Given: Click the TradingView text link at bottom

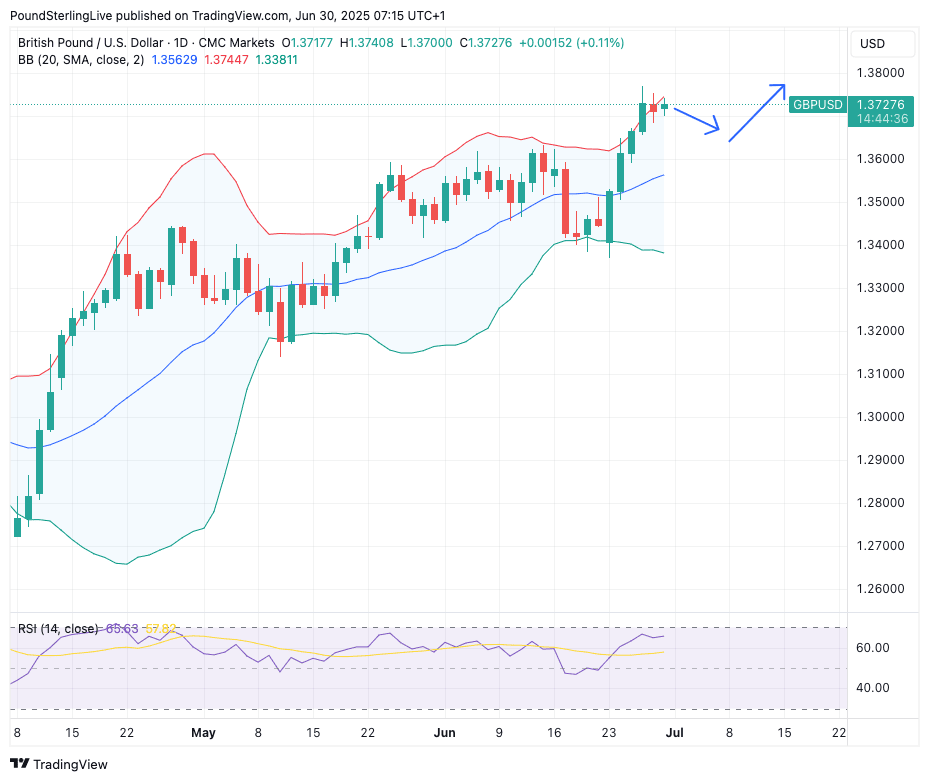Looking at the screenshot, I should tap(70, 765).
